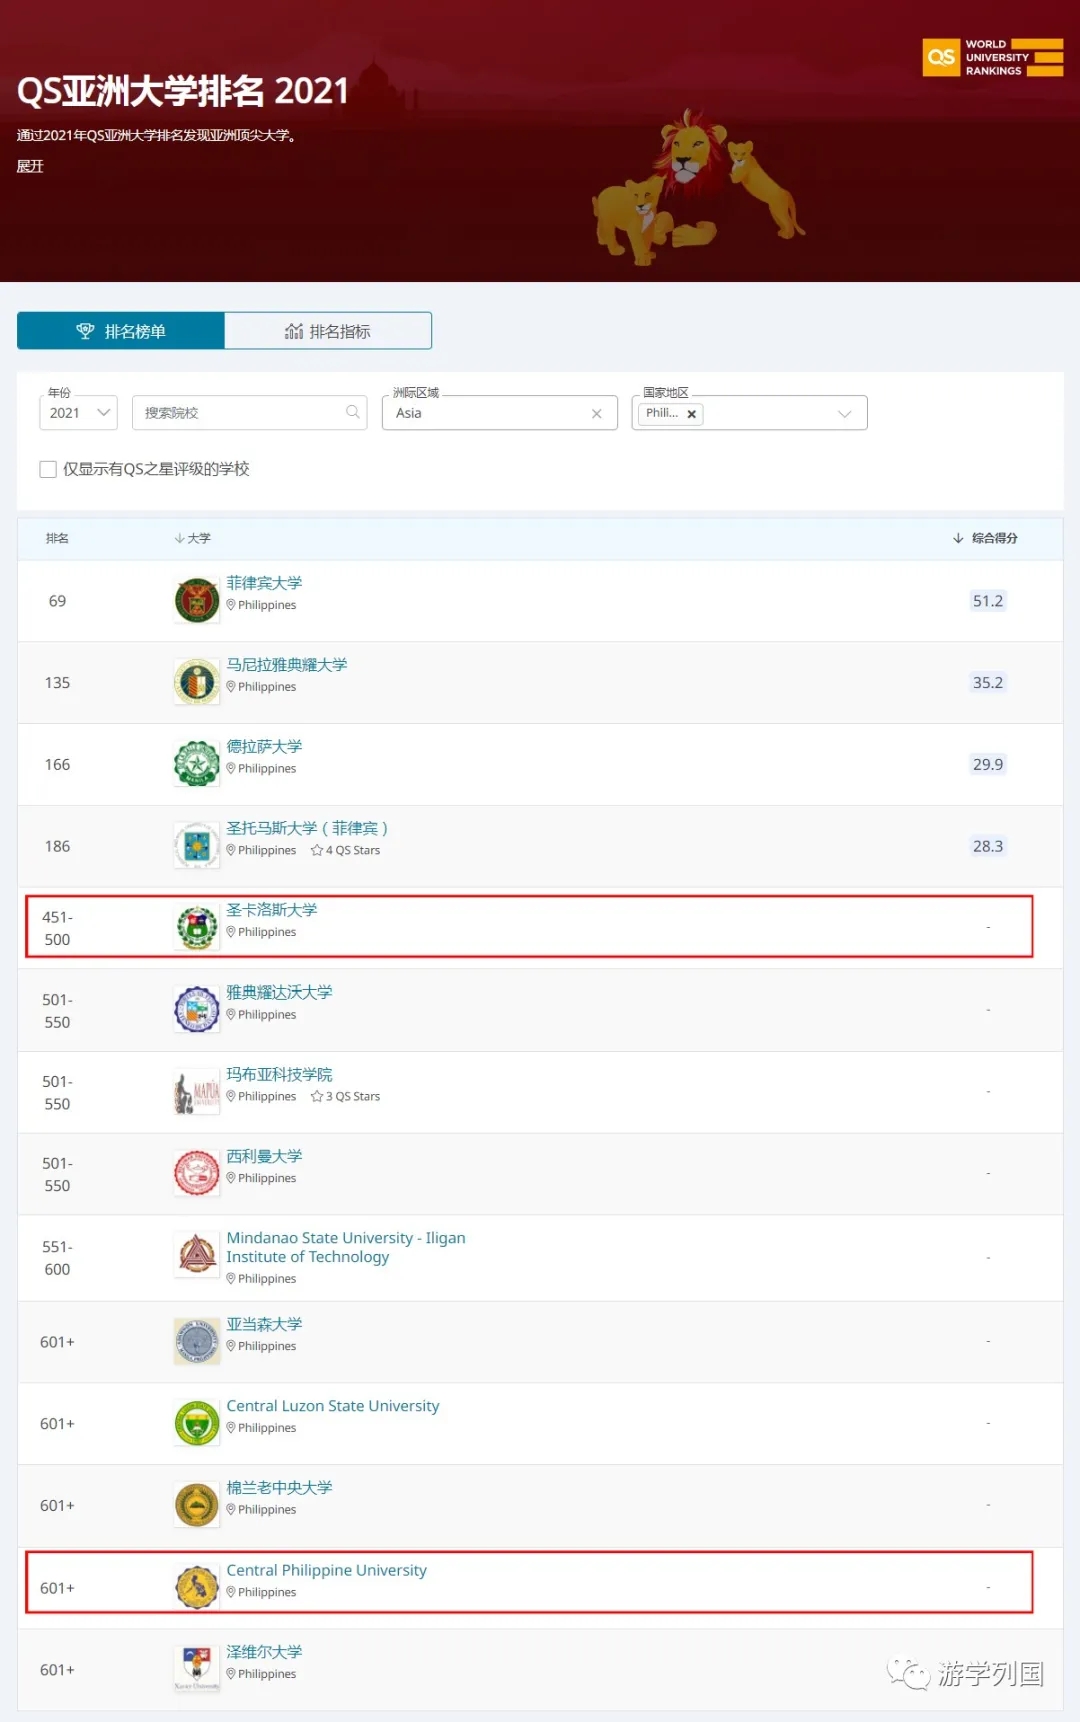Open 泽维尔大学 link
The width and height of the screenshot is (1080, 1722).
tap(264, 1652)
